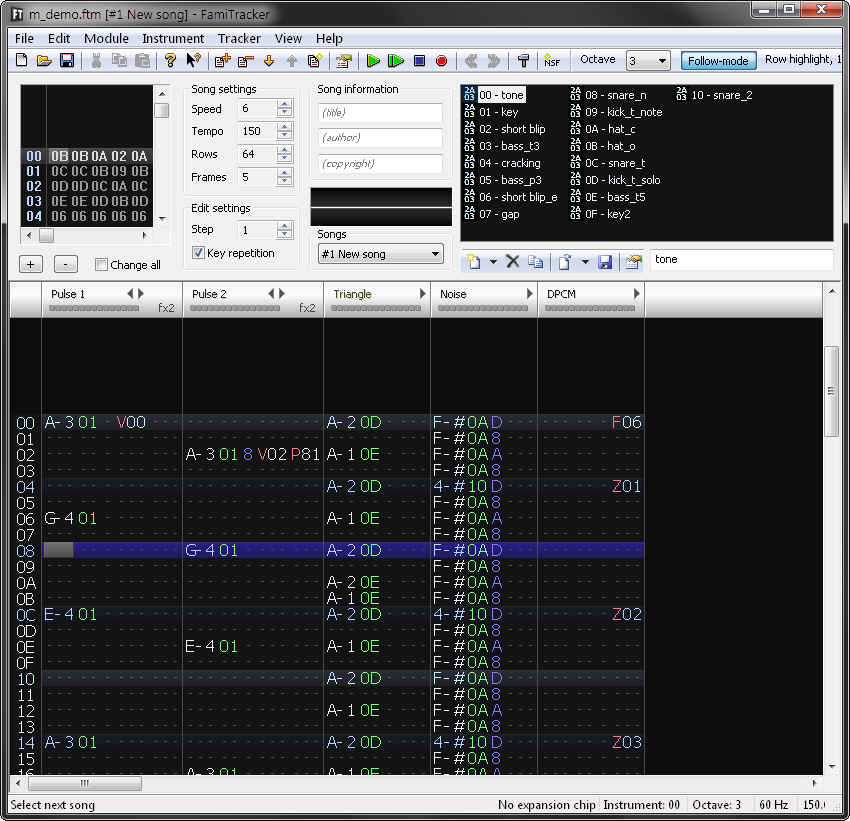The width and height of the screenshot is (850, 821).
Task: Open the Tracker menu
Action: (x=239, y=38)
